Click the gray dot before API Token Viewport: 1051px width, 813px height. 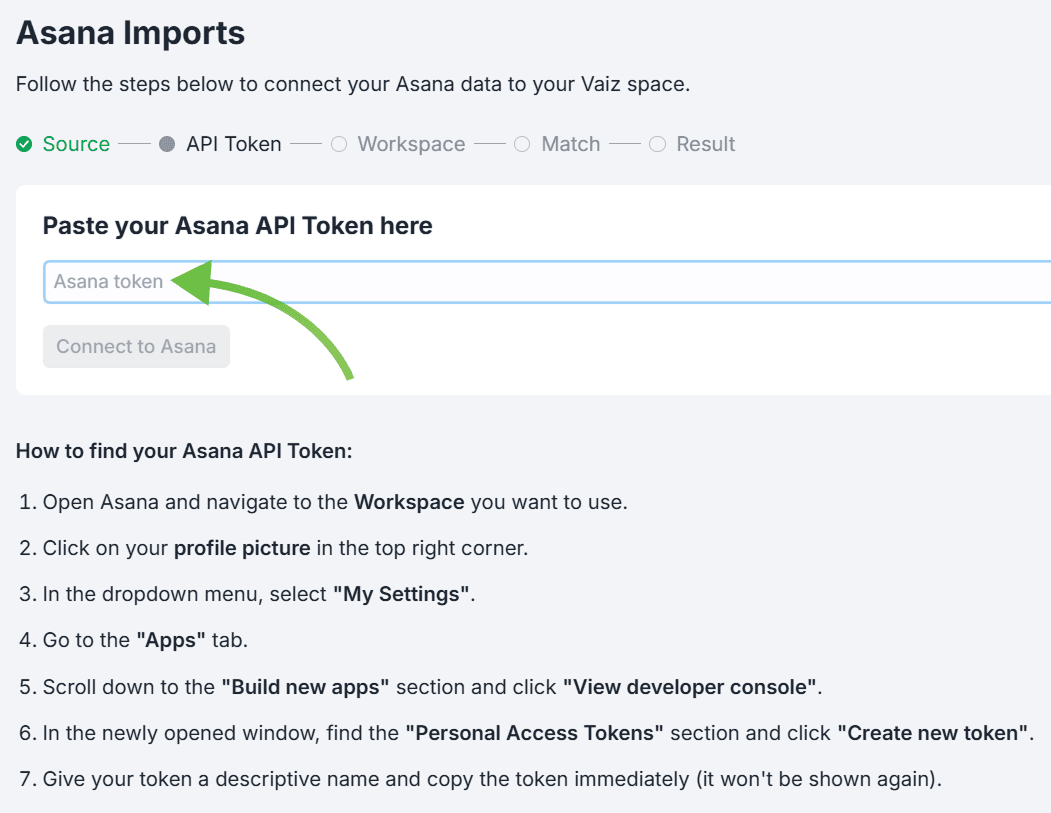[167, 144]
